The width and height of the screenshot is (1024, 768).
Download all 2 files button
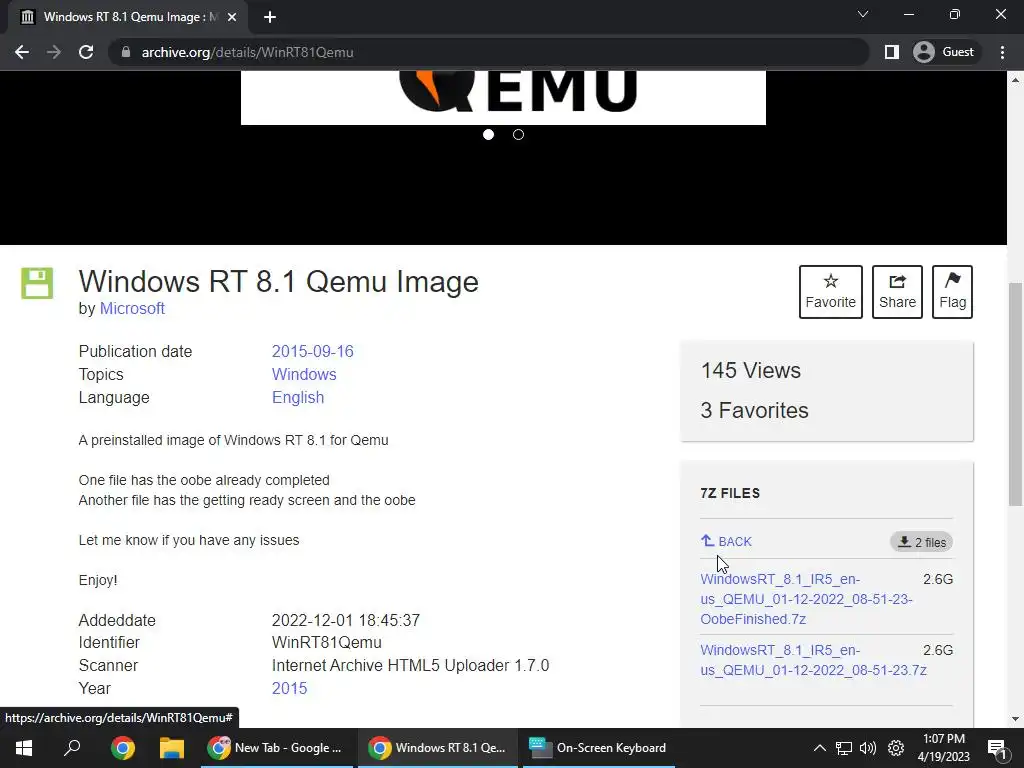click(x=921, y=542)
